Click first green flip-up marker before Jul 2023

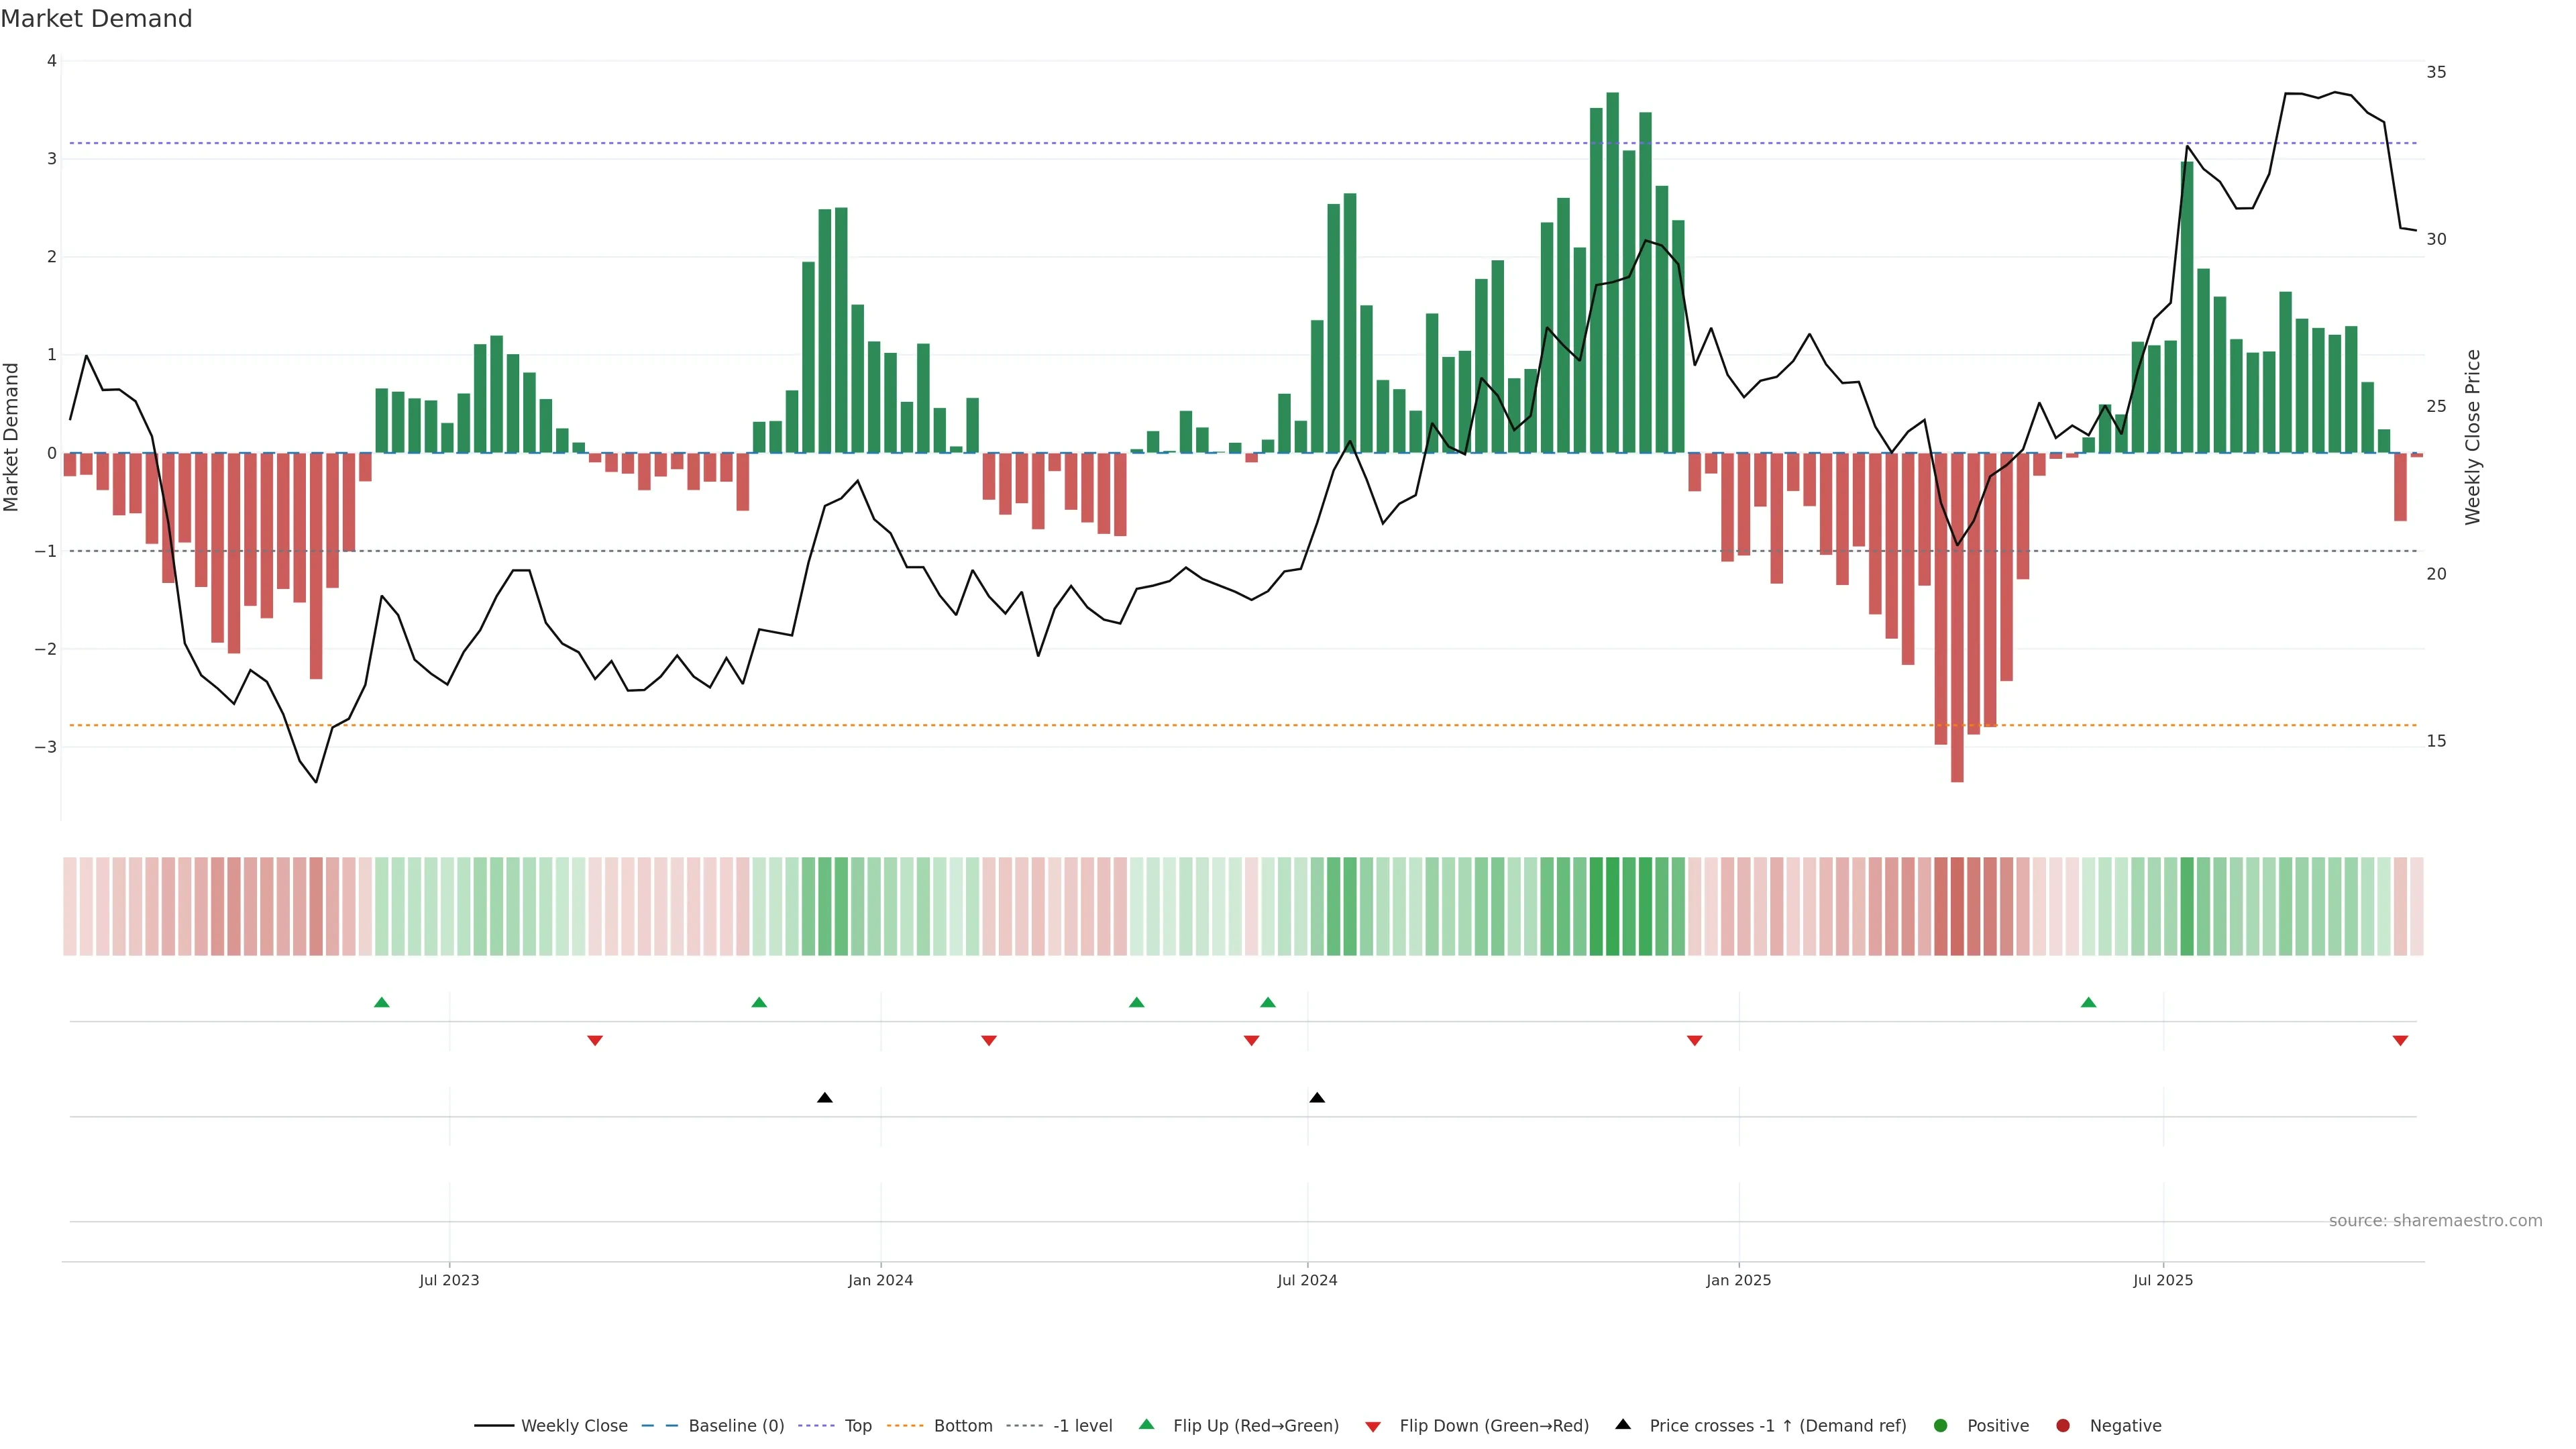(x=381, y=1002)
